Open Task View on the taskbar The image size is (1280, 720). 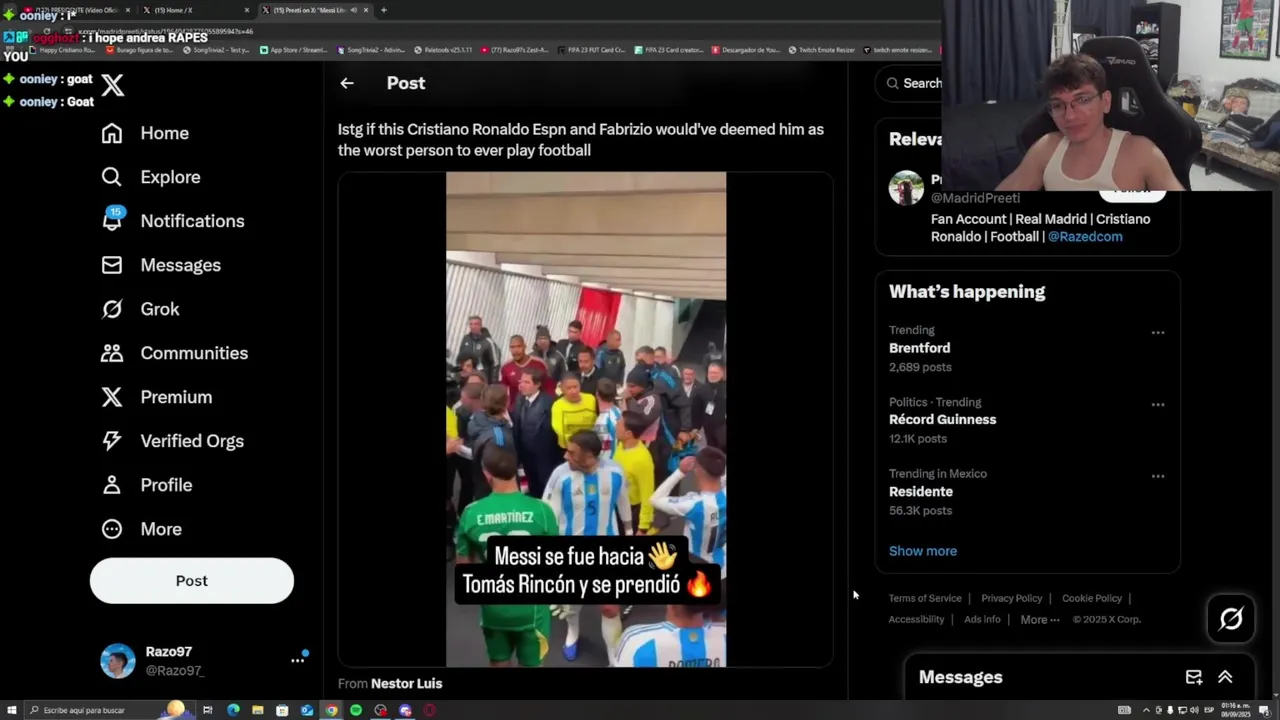[207, 710]
